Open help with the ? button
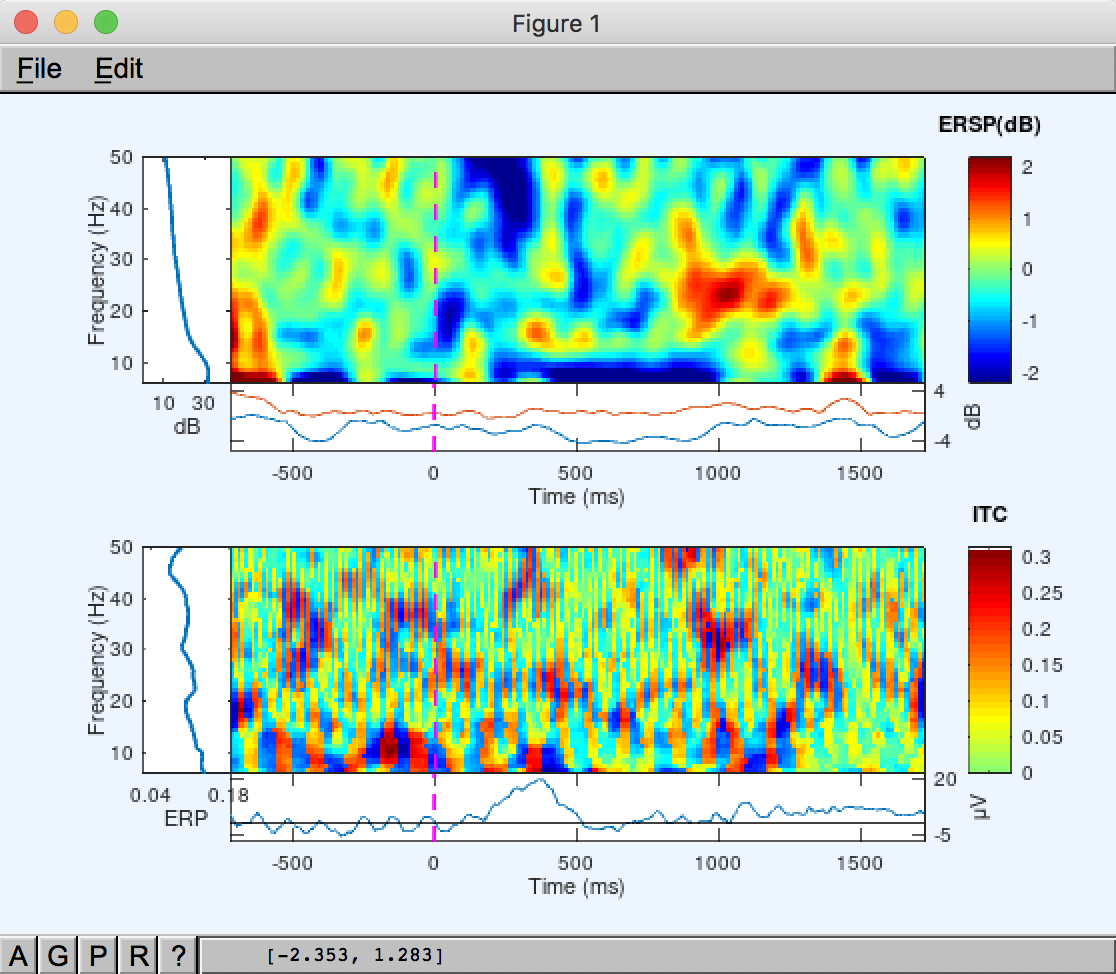 (178, 956)
